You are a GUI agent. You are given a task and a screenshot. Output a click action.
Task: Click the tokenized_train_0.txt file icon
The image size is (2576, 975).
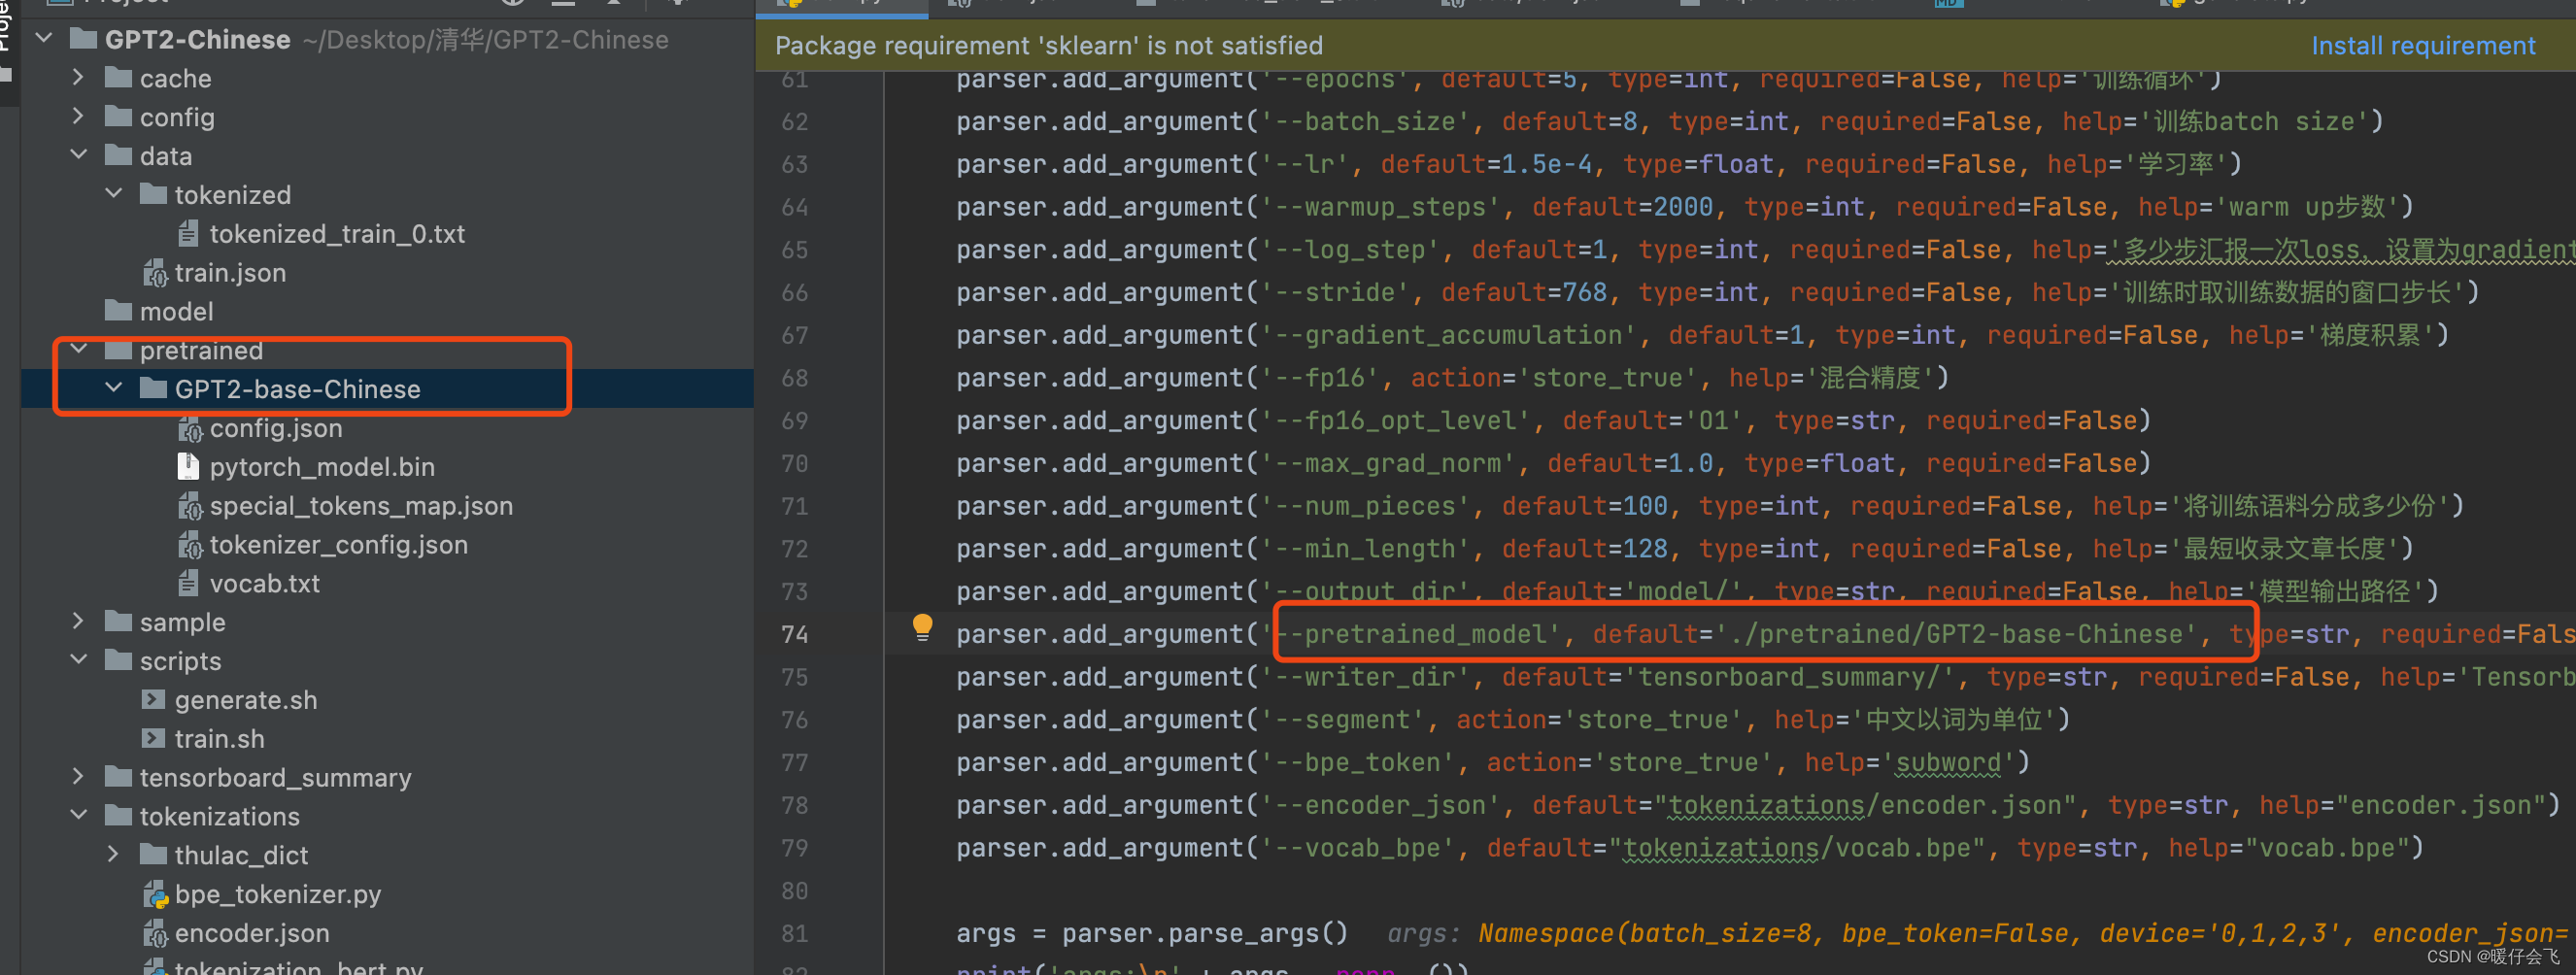click(x=188, y=234)
